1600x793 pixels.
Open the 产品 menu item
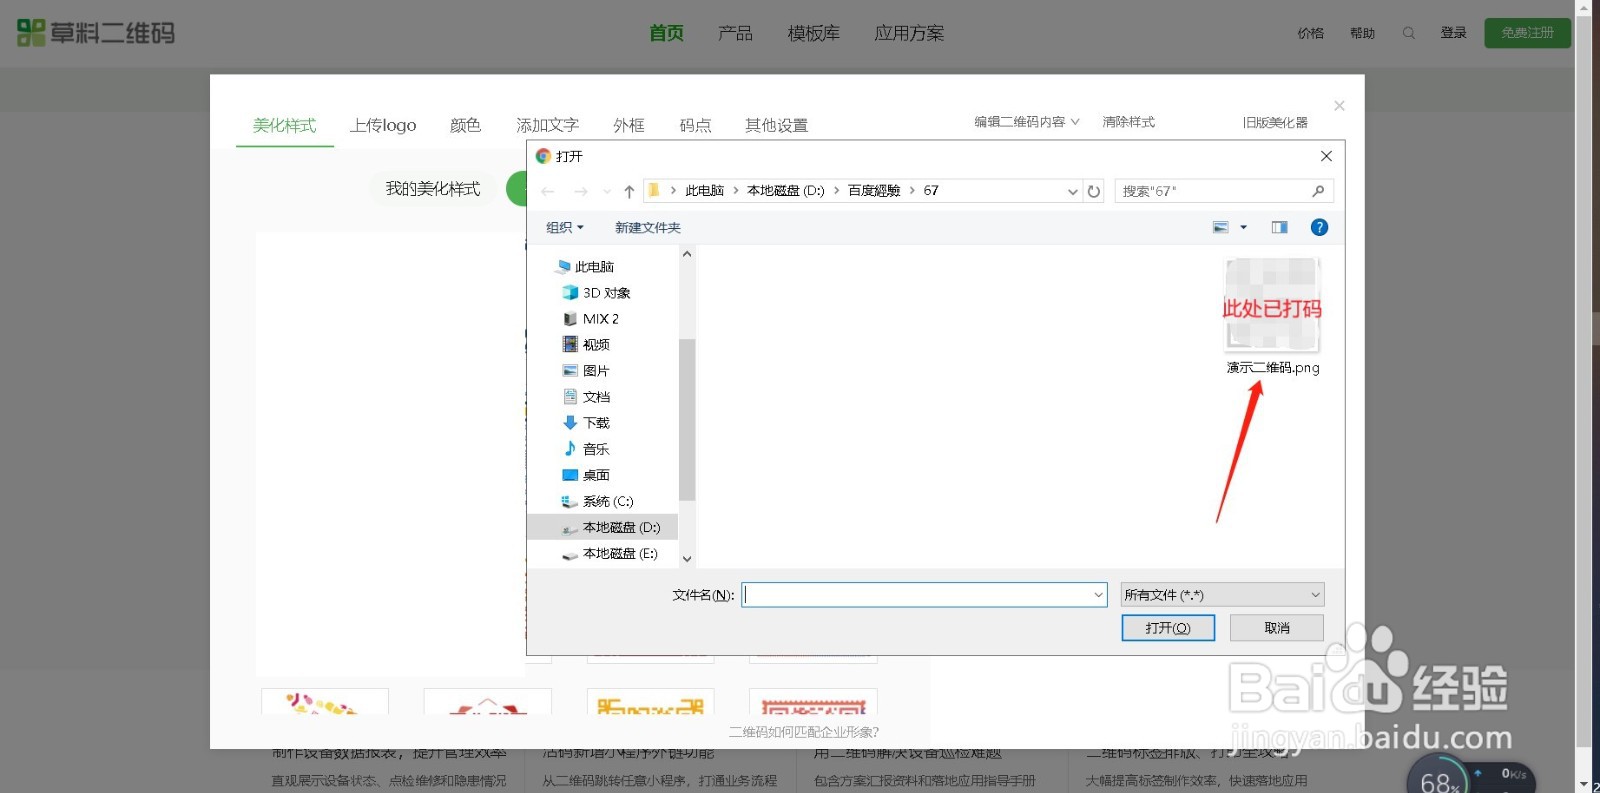pyautogui.click(x=735, y=33)
